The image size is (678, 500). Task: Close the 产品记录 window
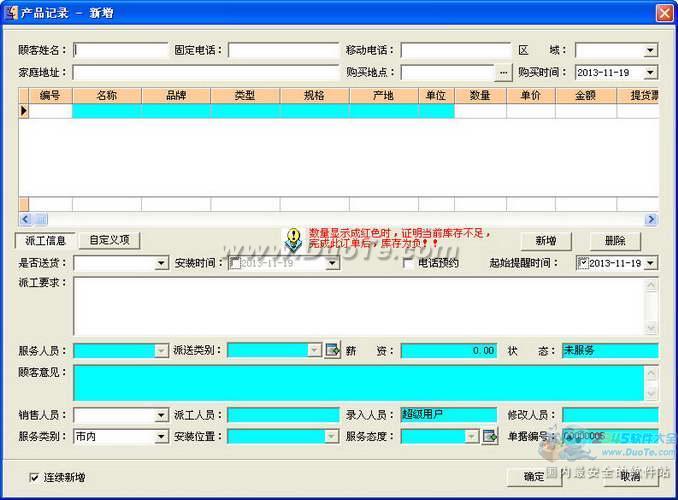664,13
